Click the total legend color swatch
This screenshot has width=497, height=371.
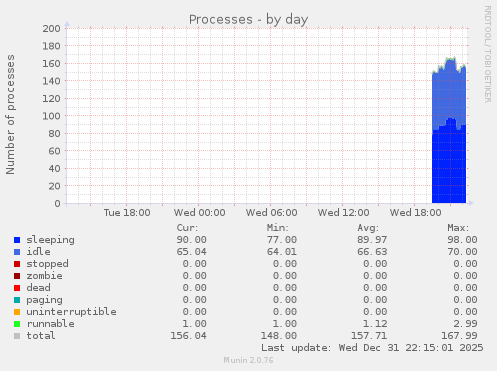click(17, 336)
